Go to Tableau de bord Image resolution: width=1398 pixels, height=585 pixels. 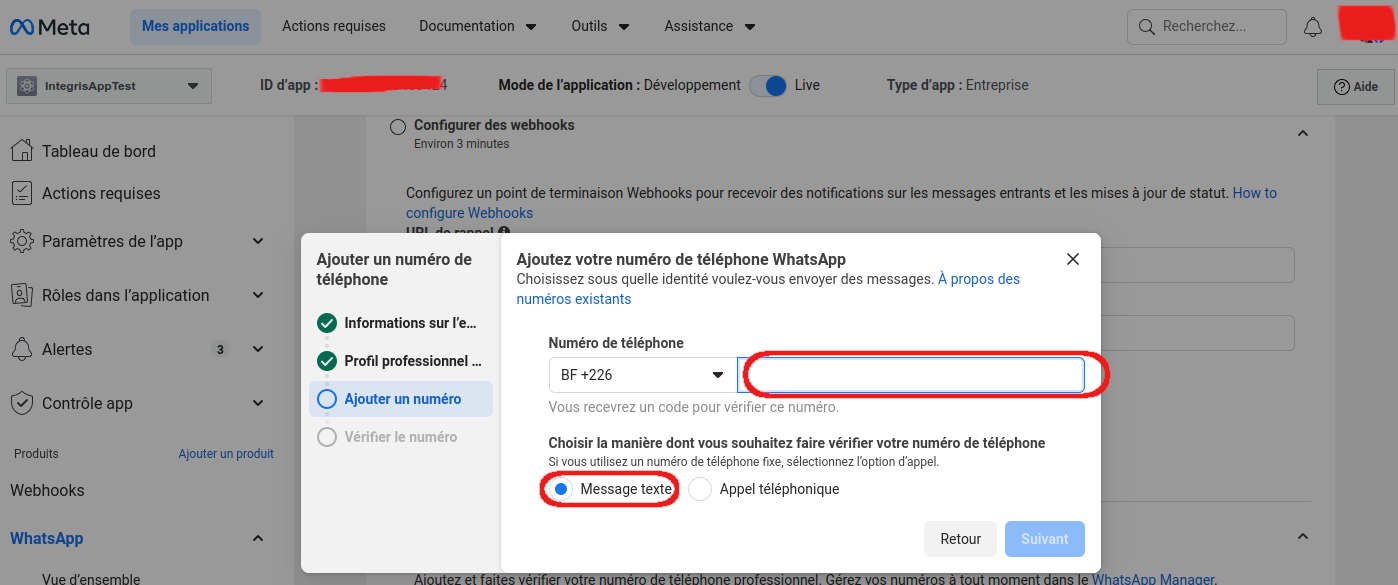(99, 151)
